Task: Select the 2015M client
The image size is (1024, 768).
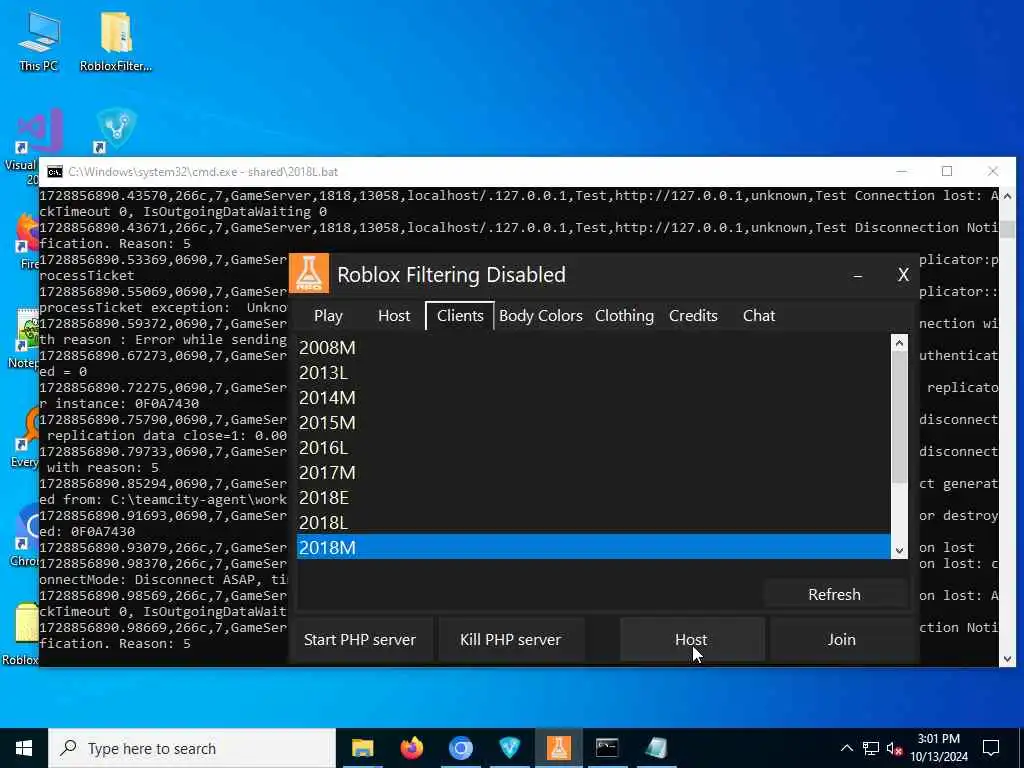Action: pyautogui.click(x=594, y=423)
